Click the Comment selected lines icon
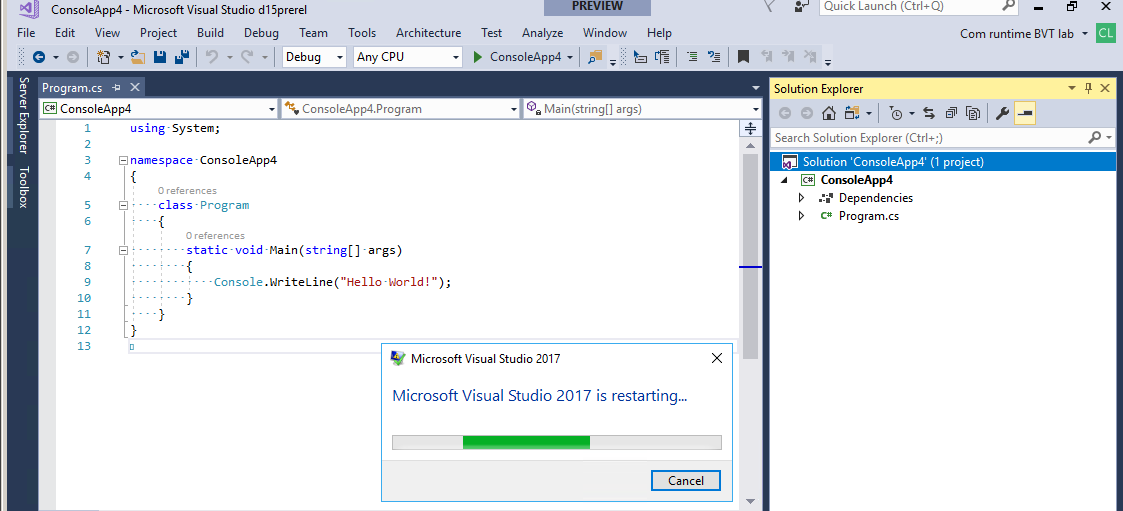The width and height of the screenshot is (1123, 511). pyautogui.click(x=692, y=57)
